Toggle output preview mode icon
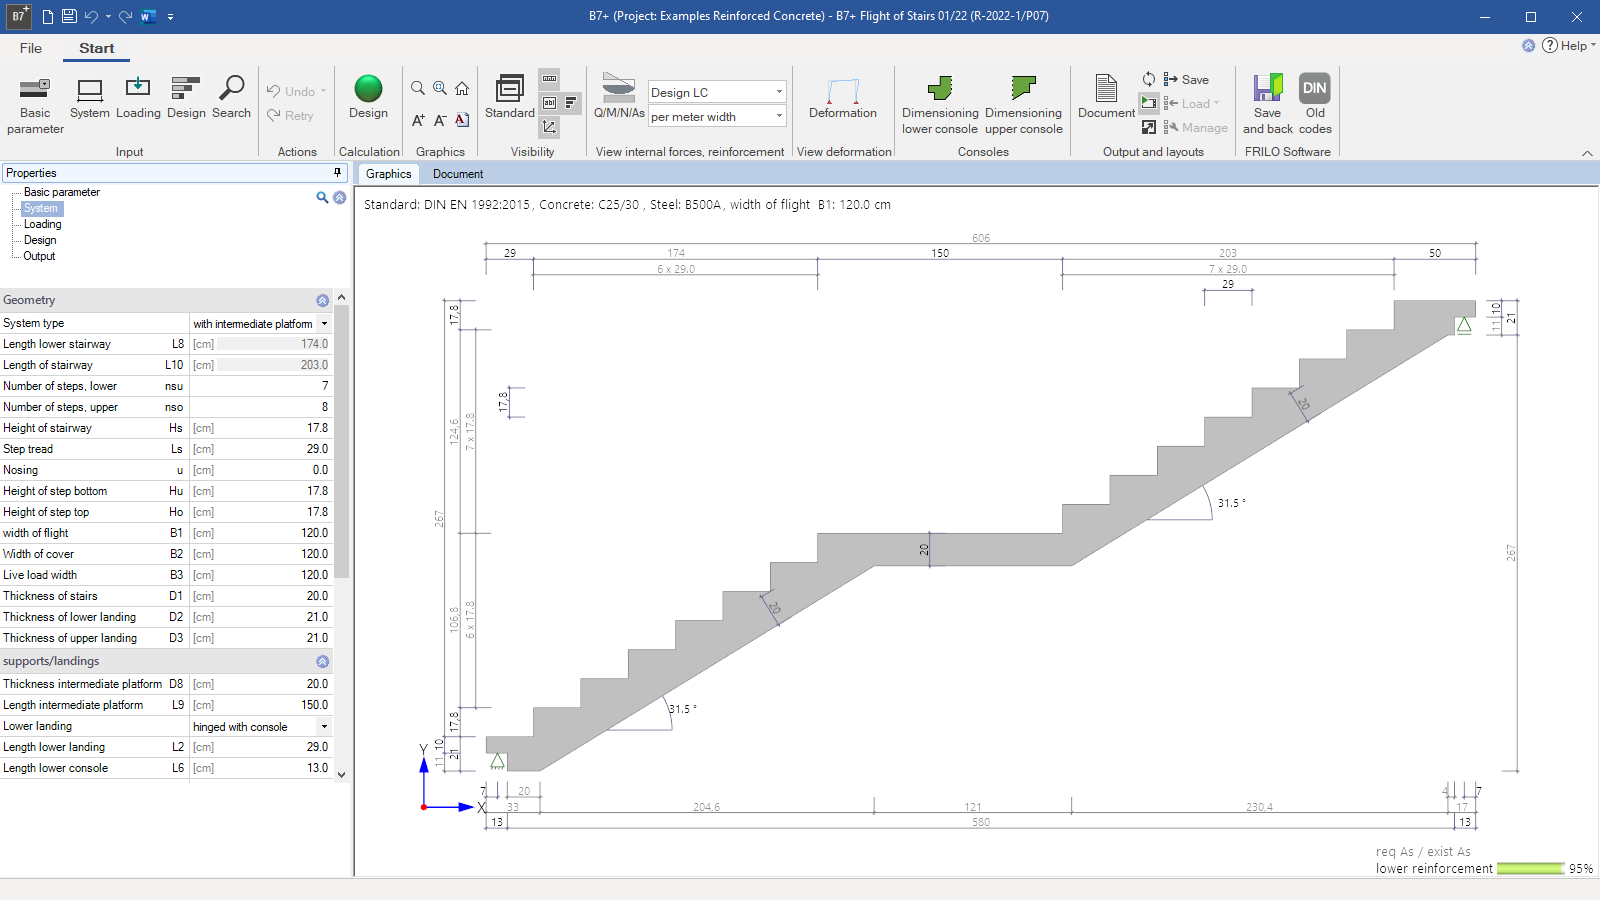The image size is (1600, 900). click(x=1149, y=102)
